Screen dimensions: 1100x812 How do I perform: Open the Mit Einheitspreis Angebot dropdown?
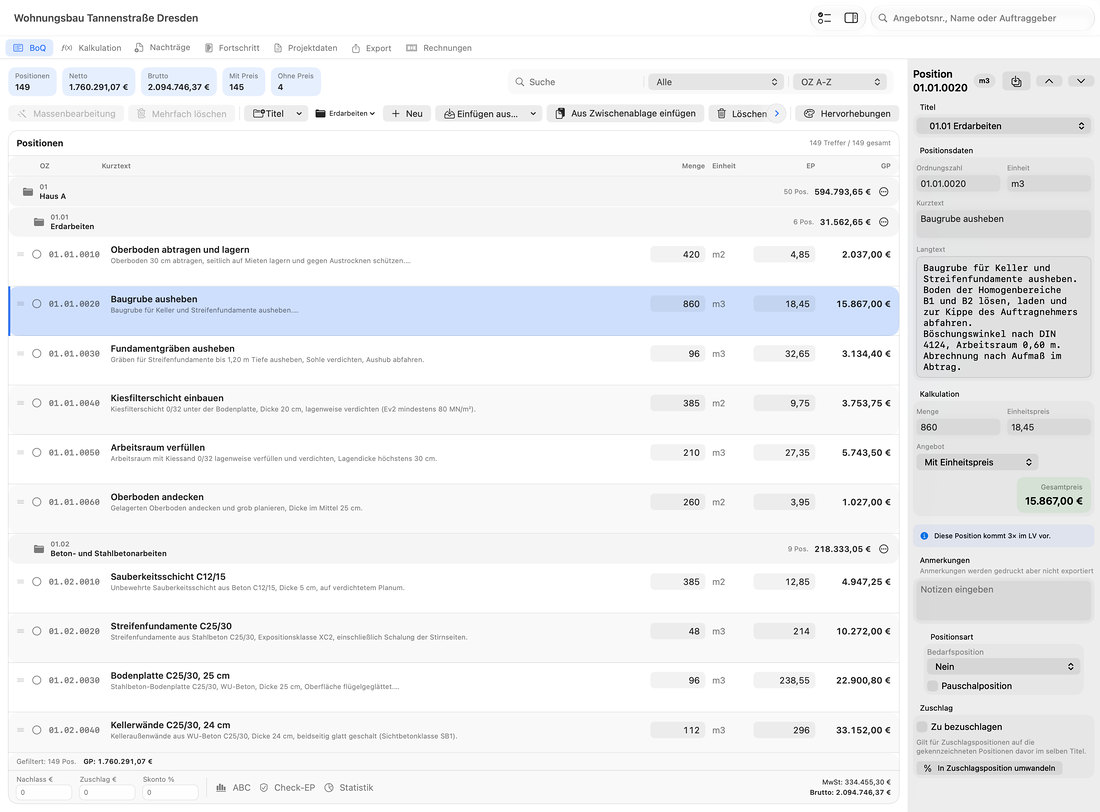coord(977,462)
